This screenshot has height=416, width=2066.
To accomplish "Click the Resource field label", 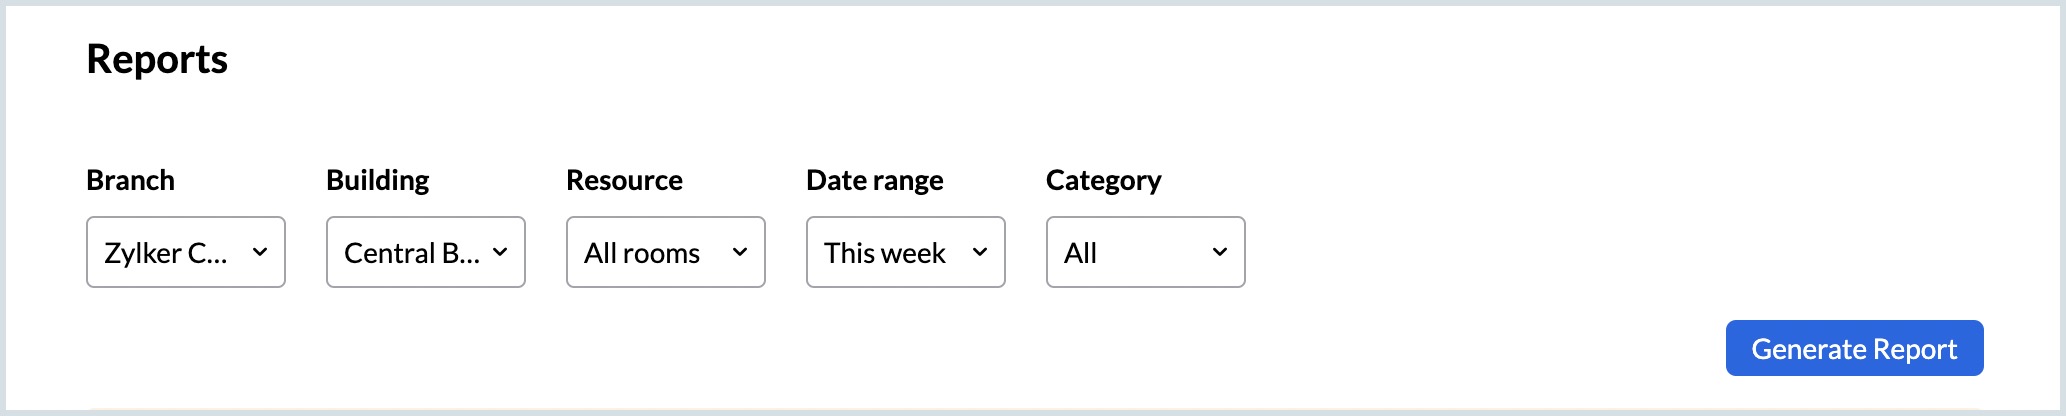I will click(624, 180).
